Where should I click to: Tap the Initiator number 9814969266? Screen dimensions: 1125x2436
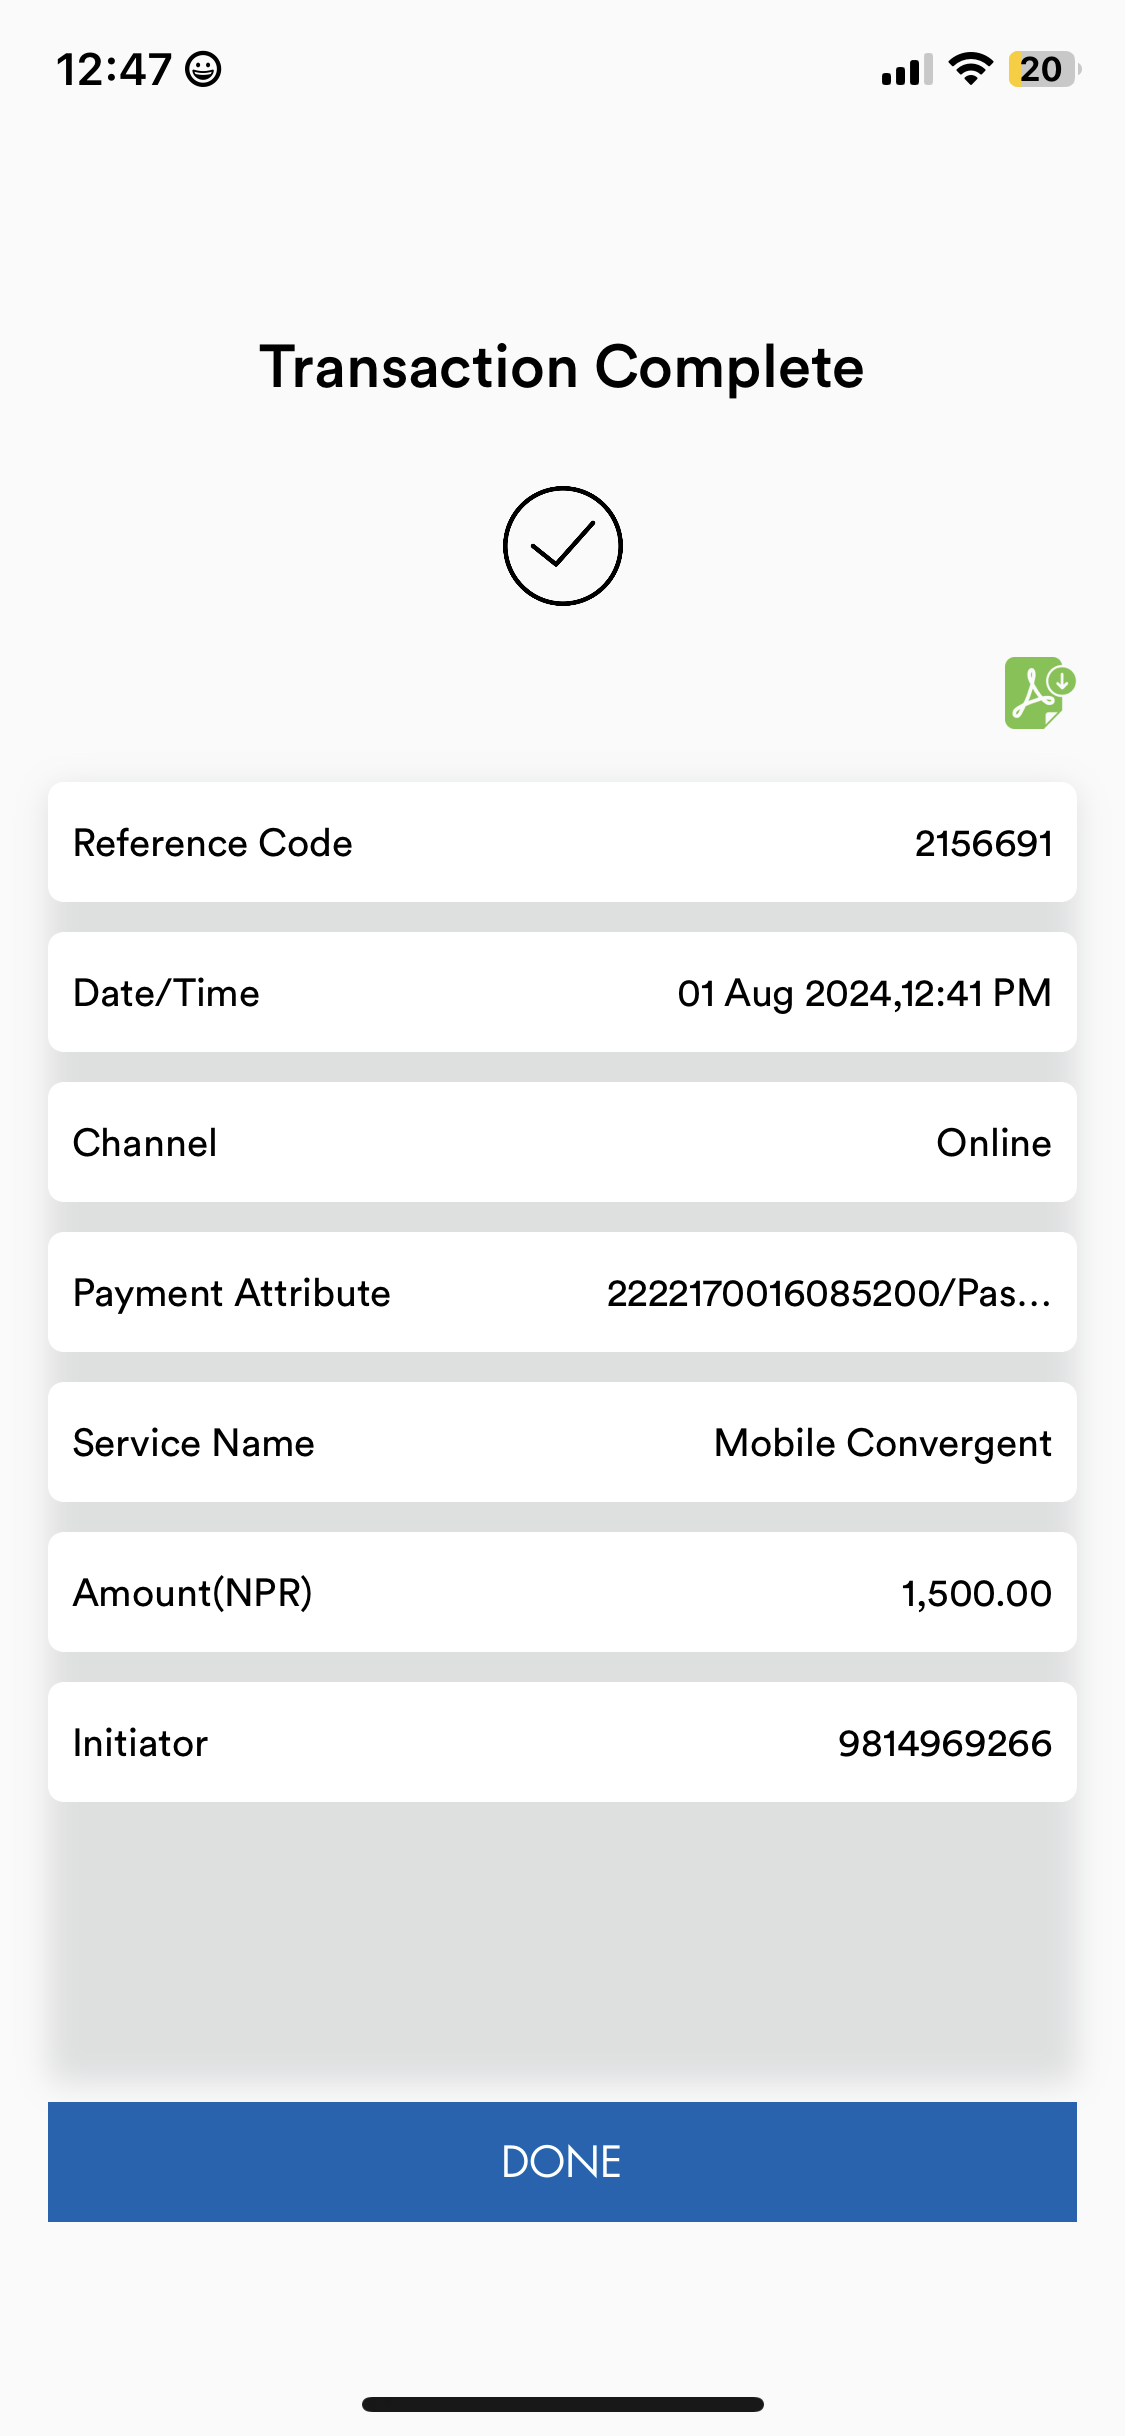click(x=945, y=1743)
